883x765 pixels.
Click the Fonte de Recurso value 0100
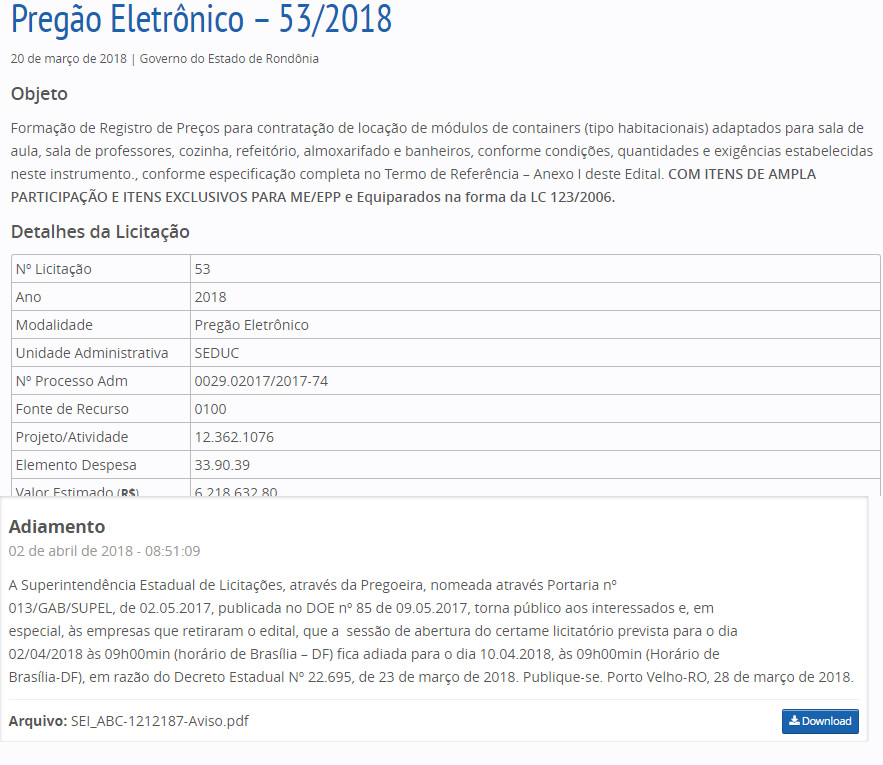pyautogui.click(x=211, y=409)
